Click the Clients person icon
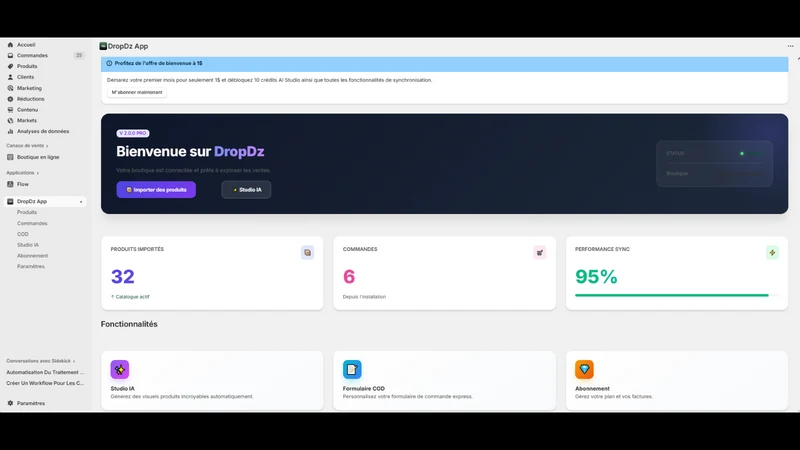 10,77
